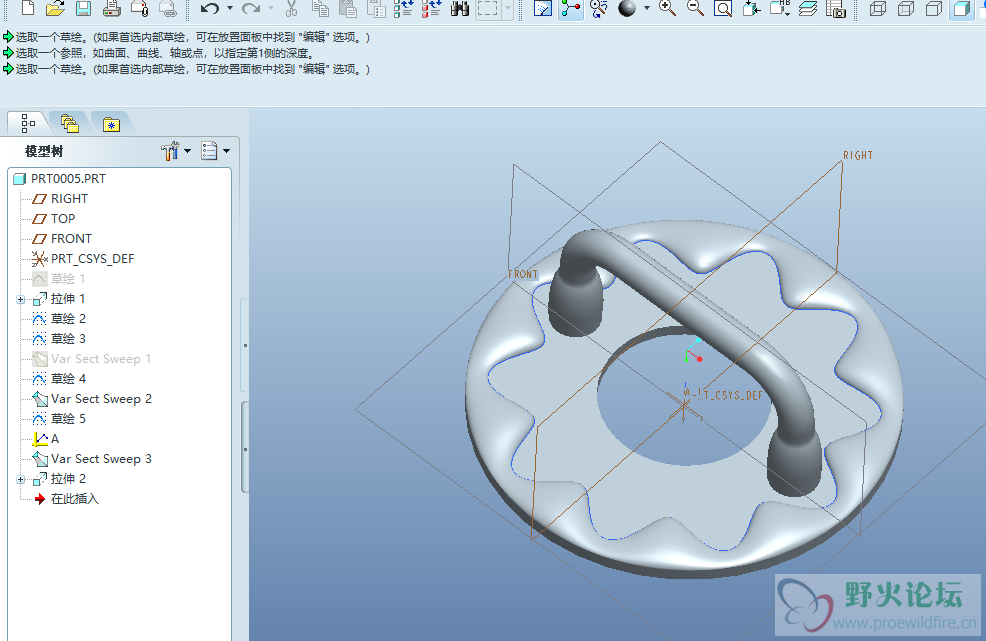Switch display to No Hidden
The height and width of the screenshot is (641, 986).
(x=934, y=8)
